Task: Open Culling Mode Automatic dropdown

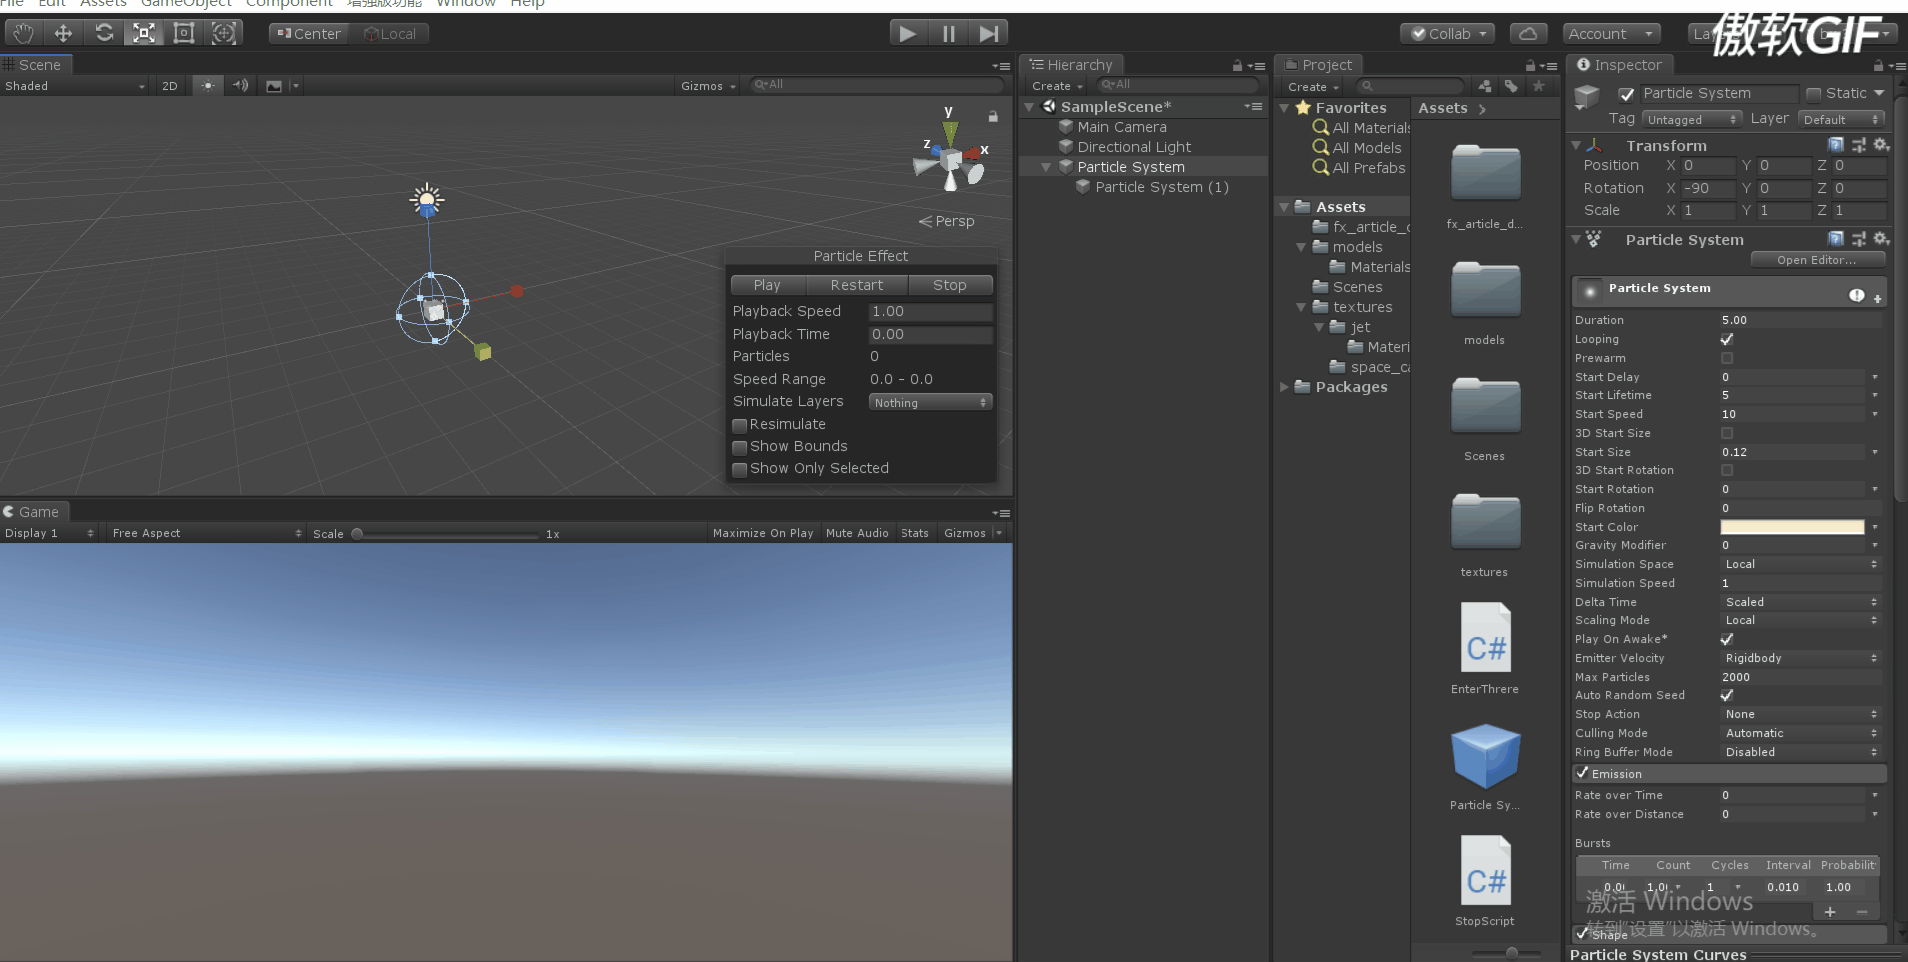Action: pyautogui.click(x=1801, y=733)
